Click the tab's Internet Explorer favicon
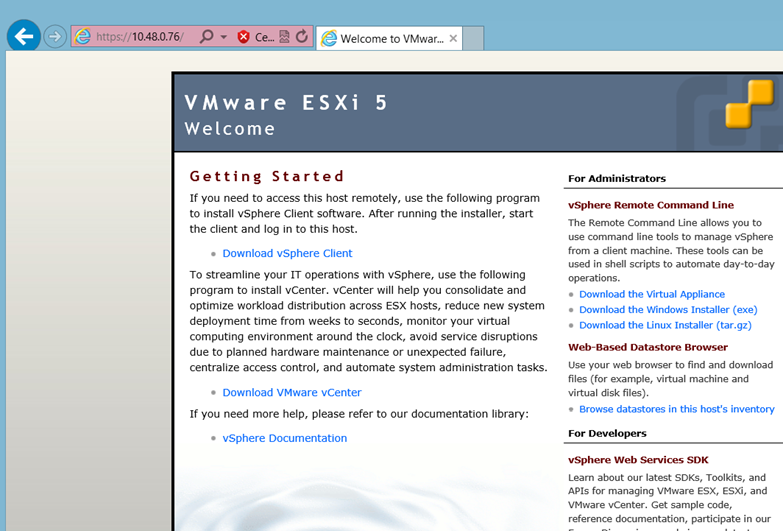 click(329, 38)
